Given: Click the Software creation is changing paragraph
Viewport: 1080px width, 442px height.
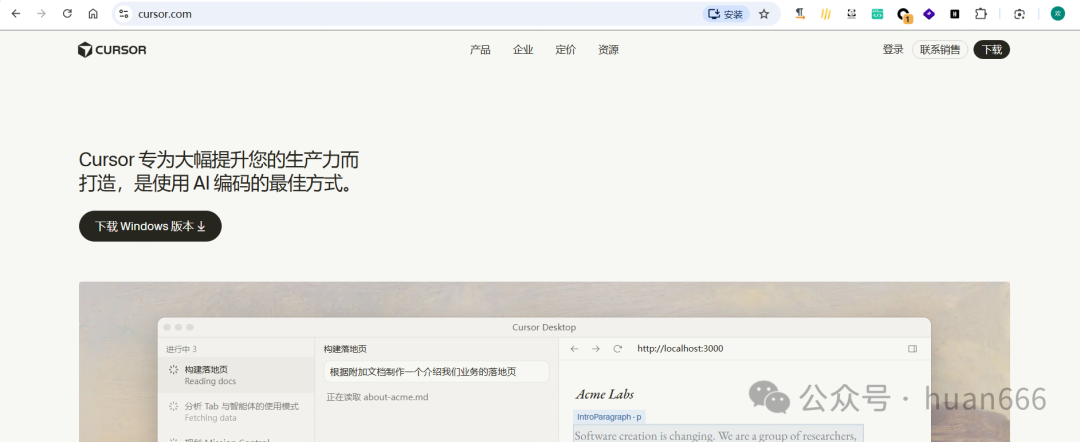Looking at the screenshot, I should (718, 434).
